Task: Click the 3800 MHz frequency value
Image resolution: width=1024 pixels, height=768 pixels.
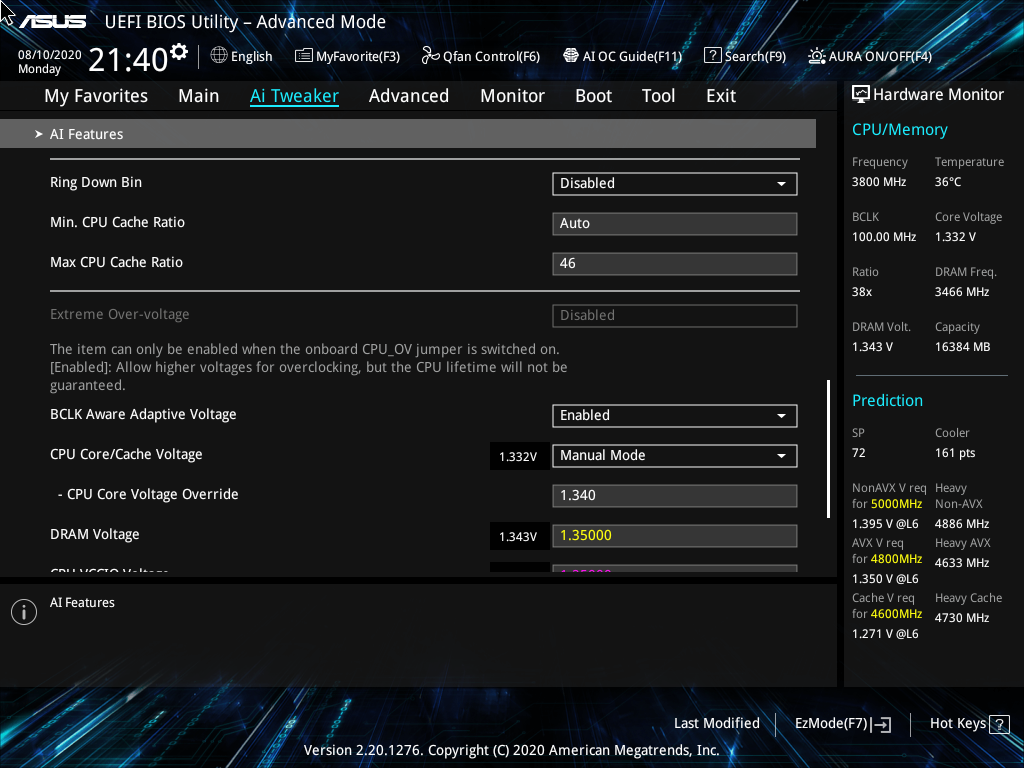Action: (879, 182)
